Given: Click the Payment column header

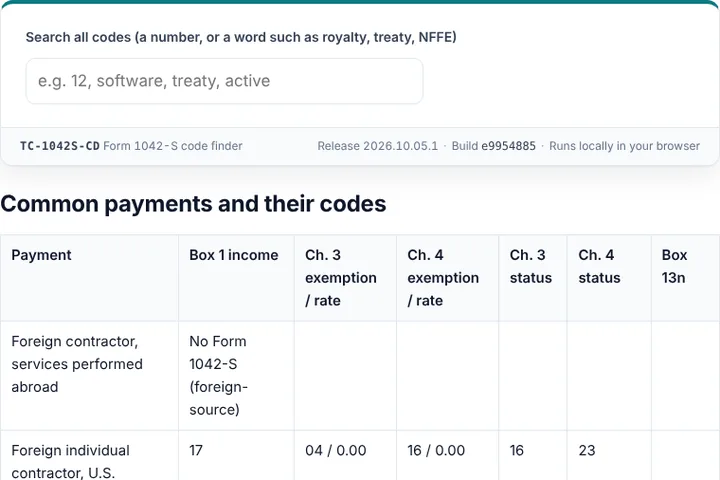Looking at the screenshot, I should coord(89,278).
